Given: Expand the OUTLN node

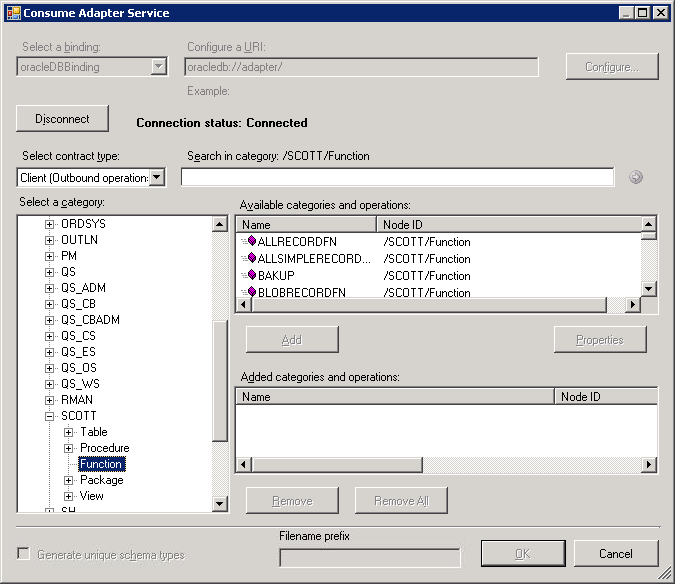Looking at the screenshot, I should coord(50,240).
